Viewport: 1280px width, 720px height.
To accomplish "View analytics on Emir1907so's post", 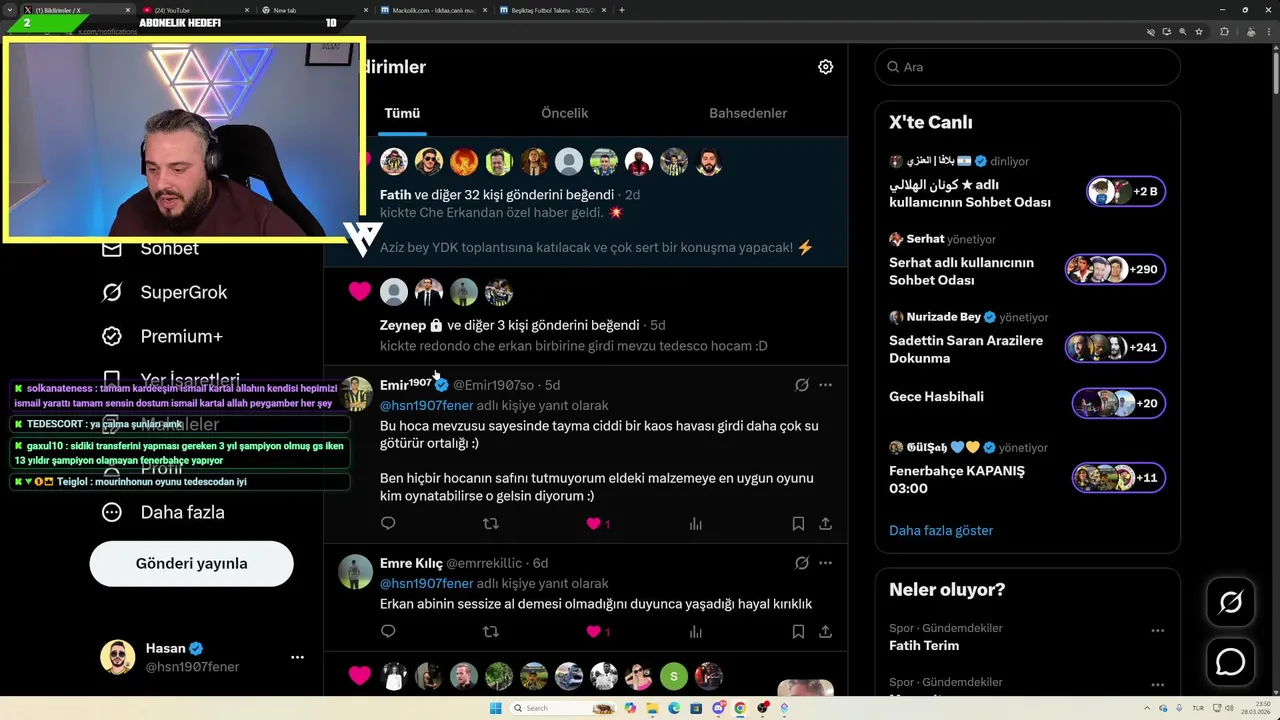I will 696,523.
